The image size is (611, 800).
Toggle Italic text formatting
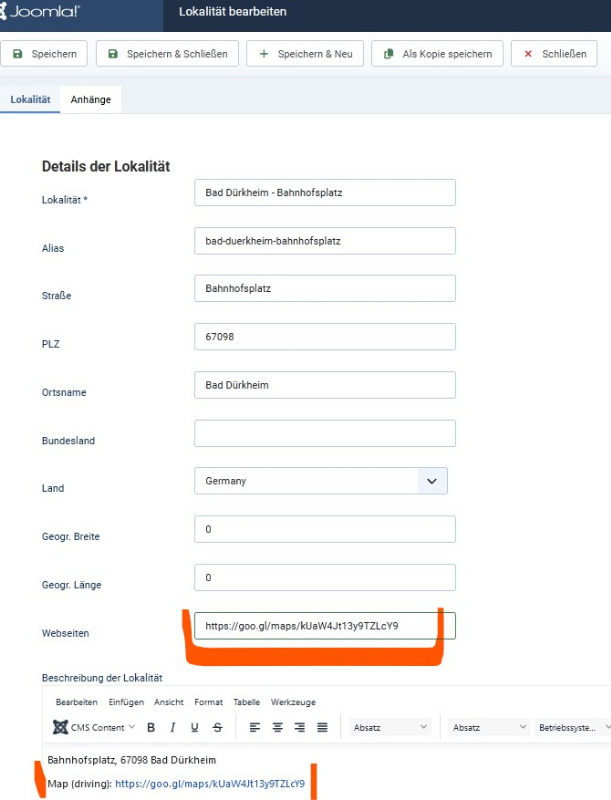[x=173, y=728]
